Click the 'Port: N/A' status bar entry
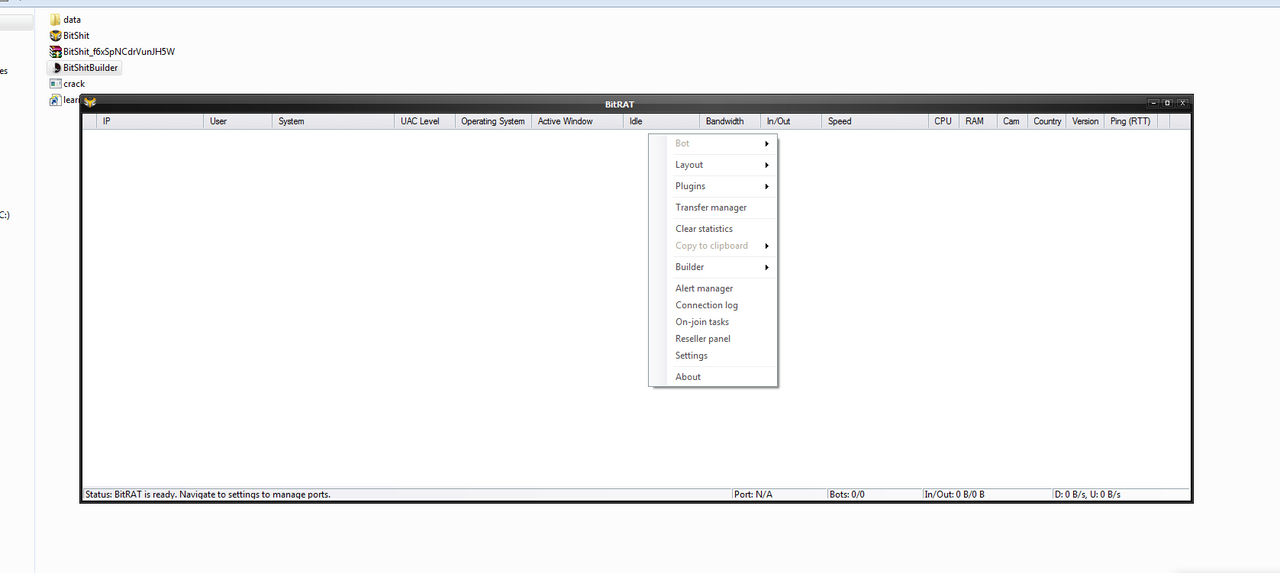This screenshot has height=573, width=1280. 753,495
